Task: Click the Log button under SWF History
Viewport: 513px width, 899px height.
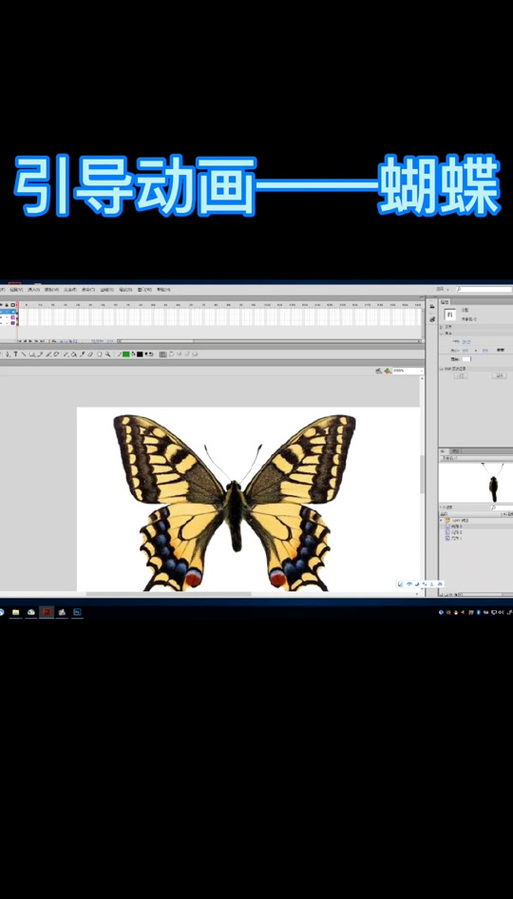Action: [460, 376]
